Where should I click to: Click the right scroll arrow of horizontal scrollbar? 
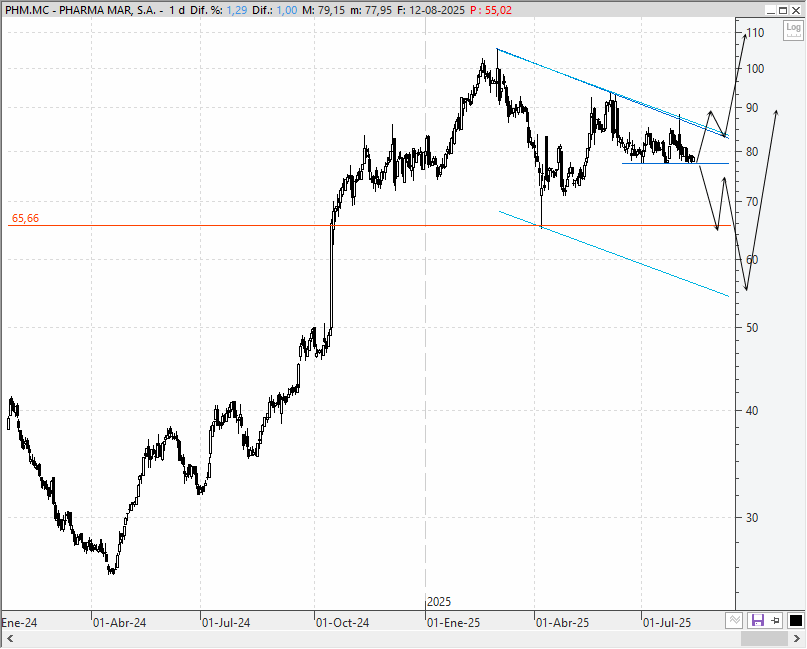click(x=798, y=639)
